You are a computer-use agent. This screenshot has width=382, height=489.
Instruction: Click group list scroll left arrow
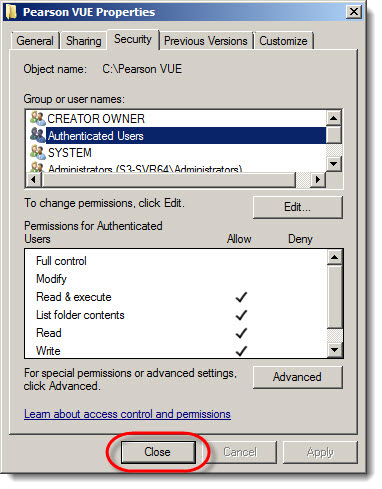(x=33, y=179)
